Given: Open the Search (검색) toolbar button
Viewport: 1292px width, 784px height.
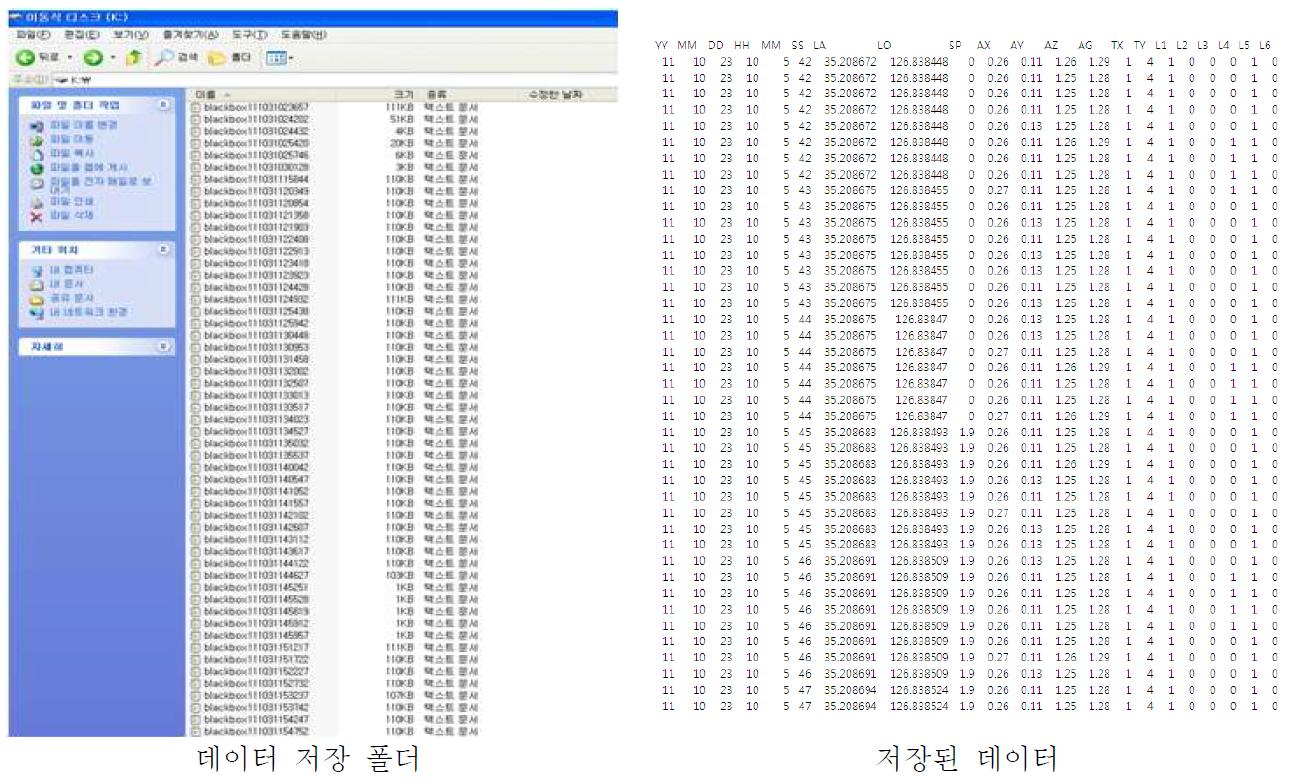Looking at the screenshot, I should click(x=176, y=59).
